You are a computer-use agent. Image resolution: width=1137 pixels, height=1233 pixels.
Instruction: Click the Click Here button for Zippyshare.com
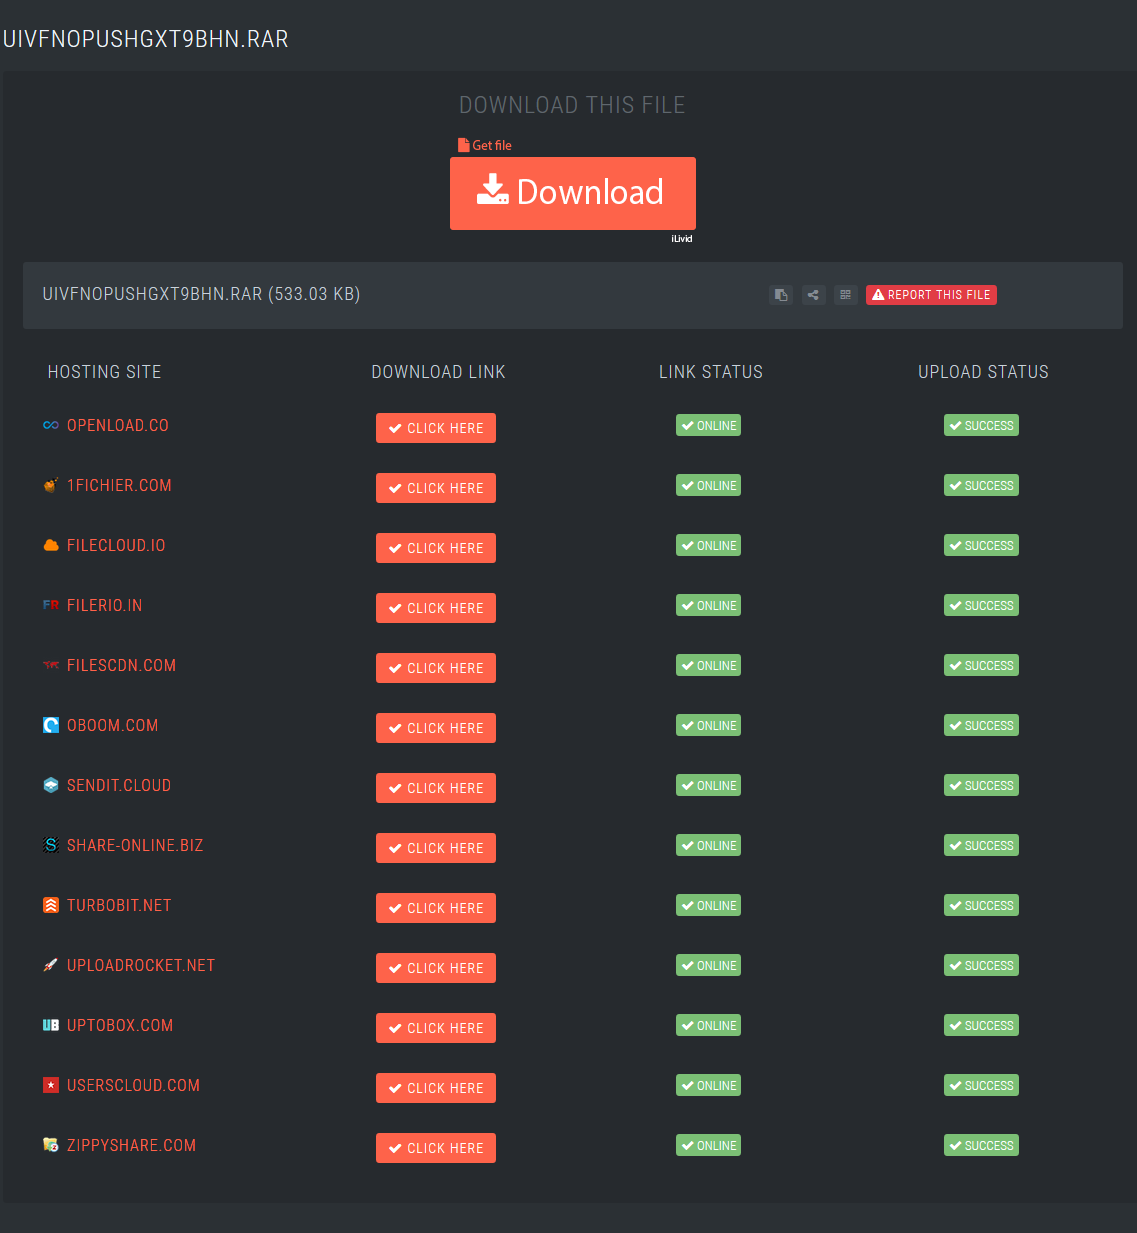436,1148
